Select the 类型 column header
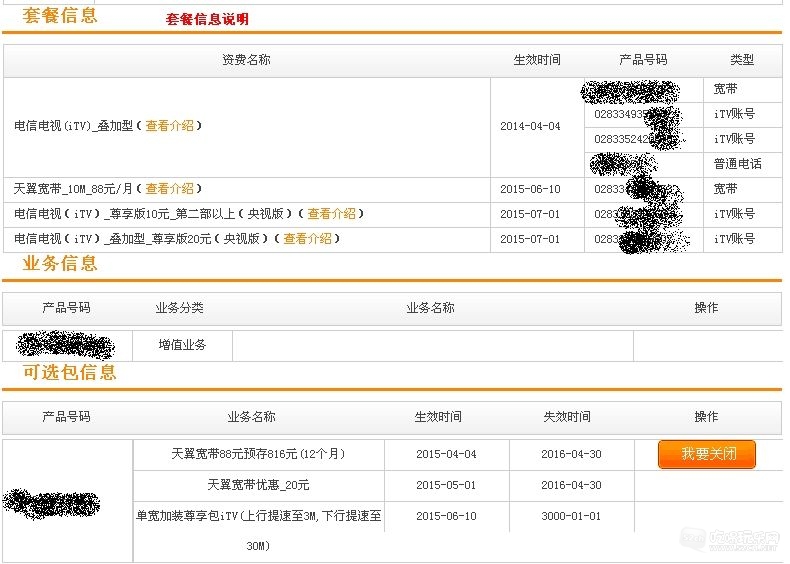 point(742,60)
